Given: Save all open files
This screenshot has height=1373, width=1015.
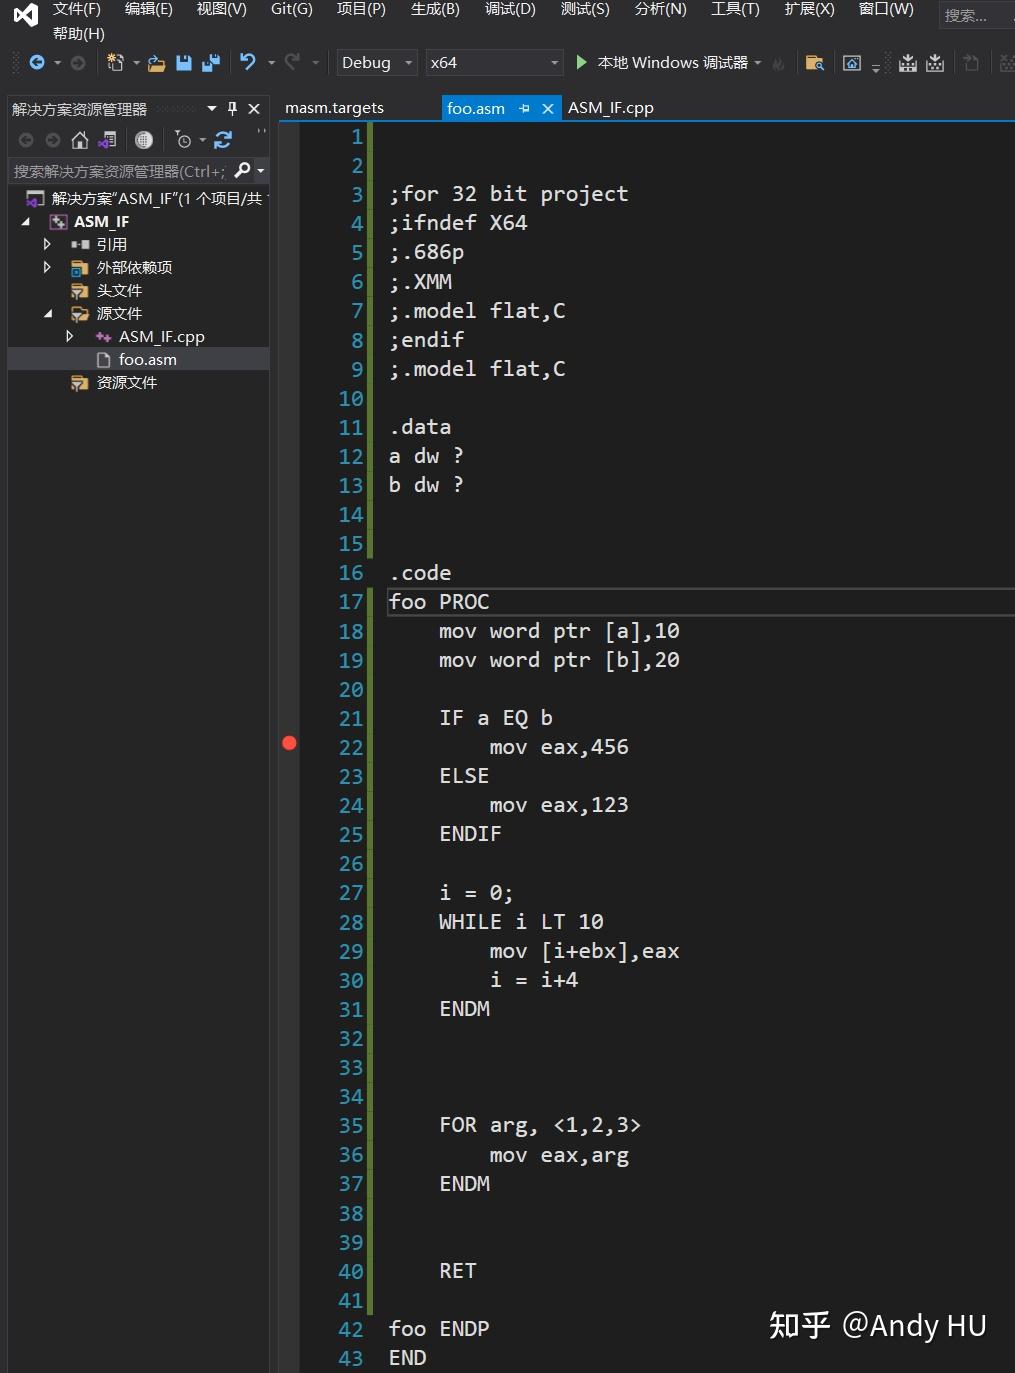Looking at the screenshot, I should 210,62.
